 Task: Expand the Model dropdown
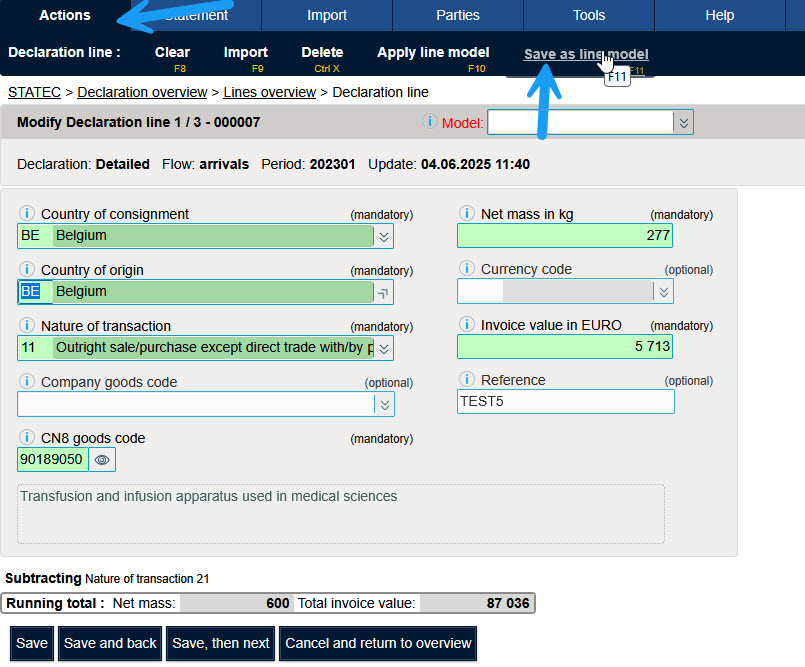click(683, 123)
